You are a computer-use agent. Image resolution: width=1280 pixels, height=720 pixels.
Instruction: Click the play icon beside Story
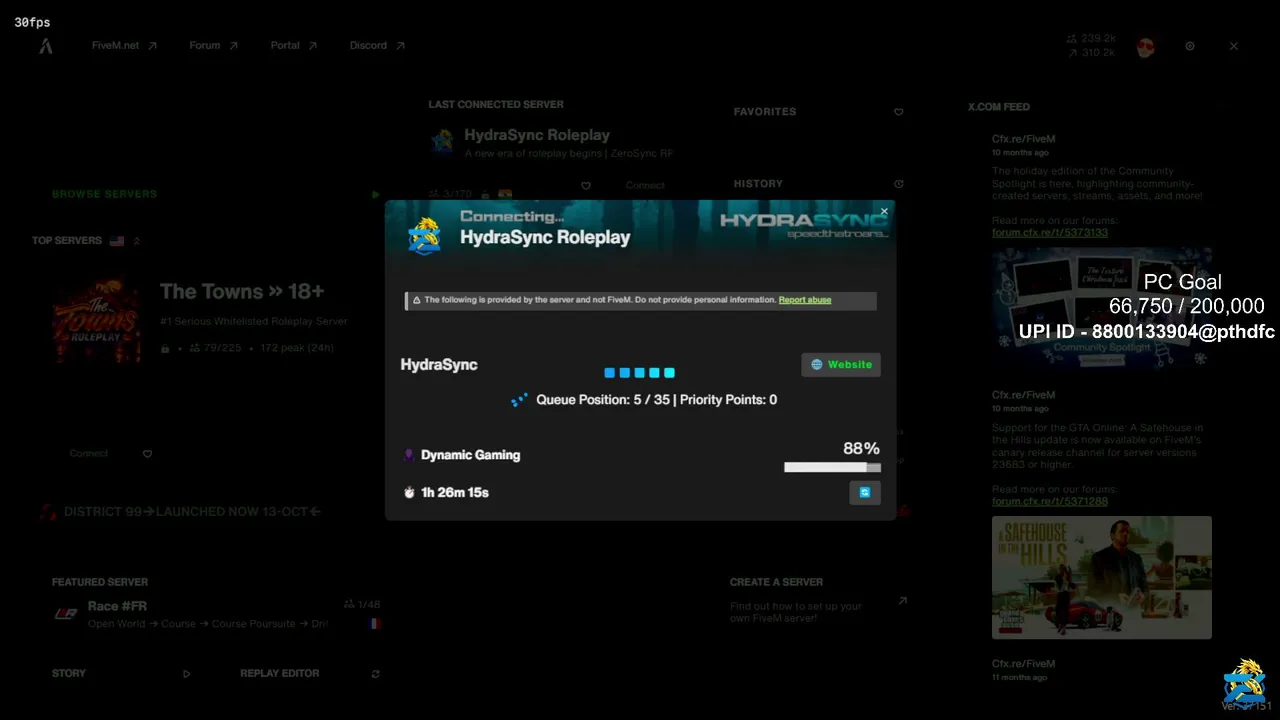click(x=187, y=674)
